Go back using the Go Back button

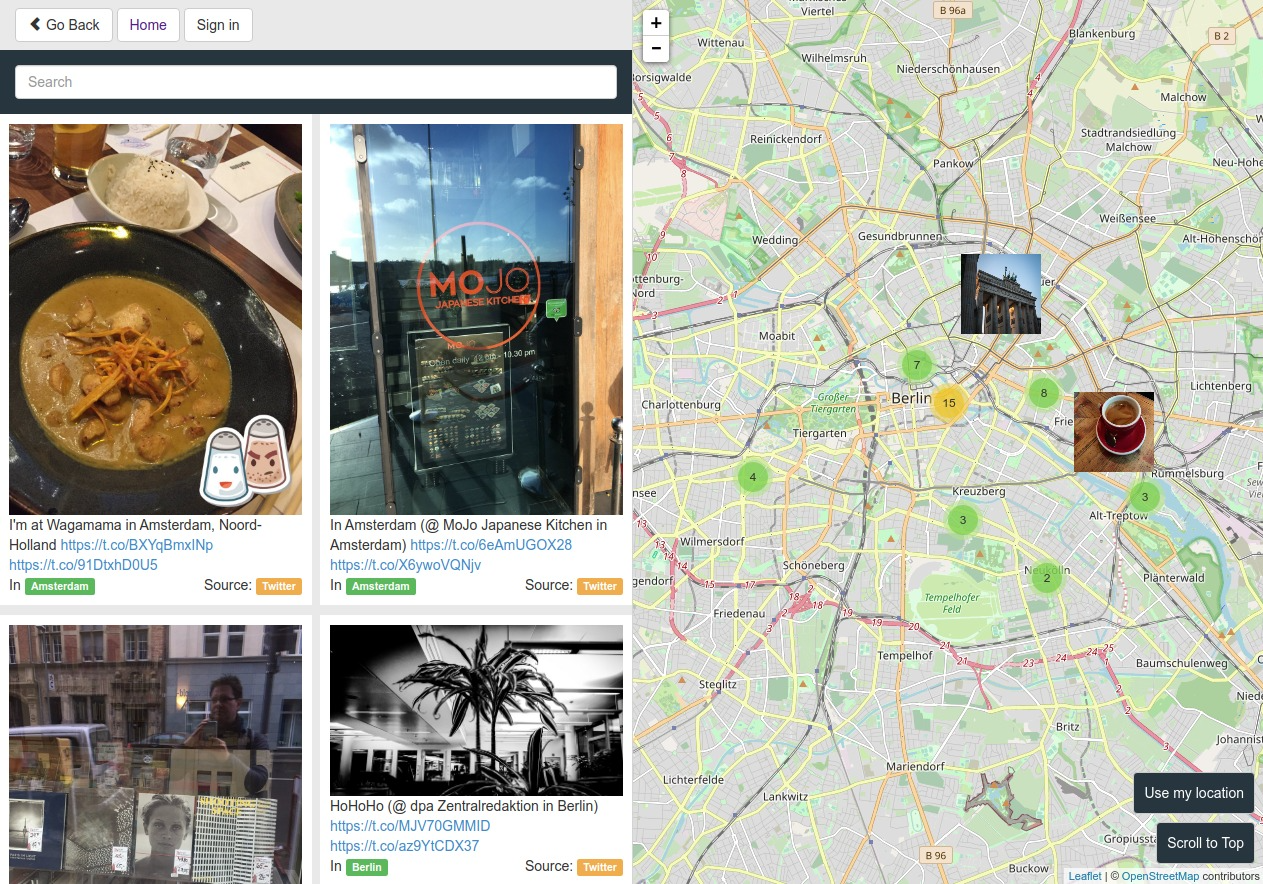pos(64,25)
